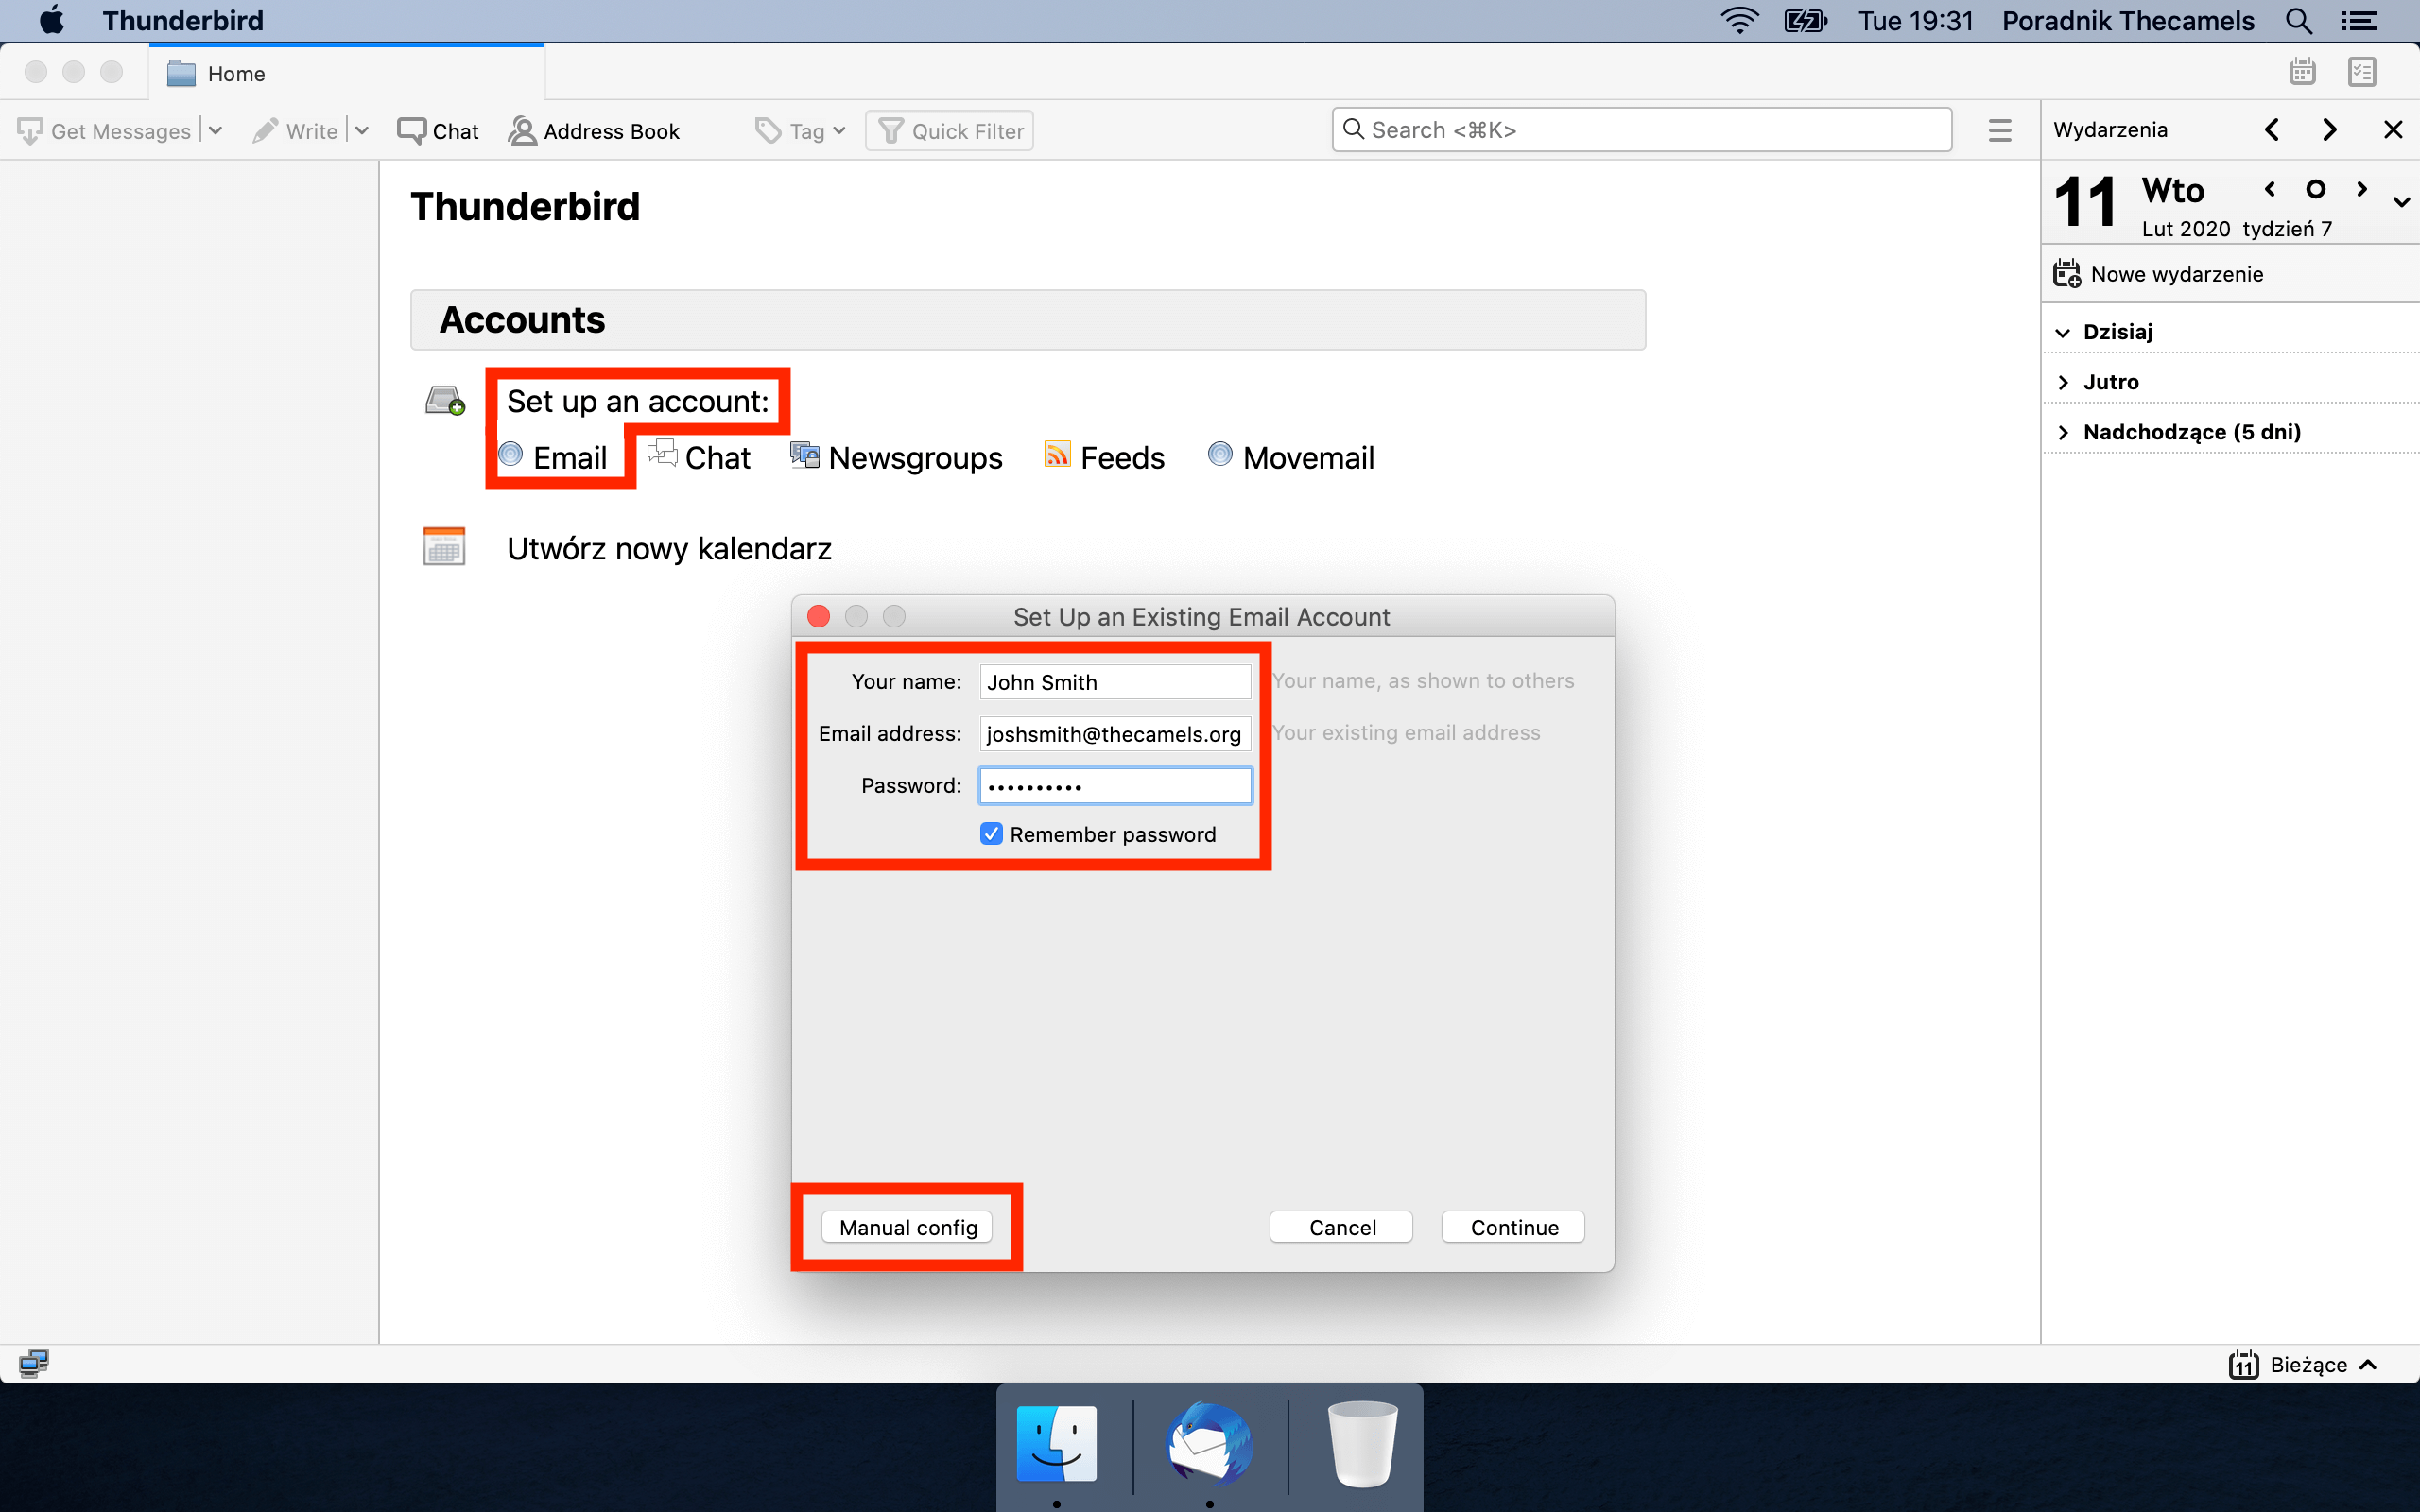Click the Email tab label
2420x1512 pixels.
(x=572, y=458)
